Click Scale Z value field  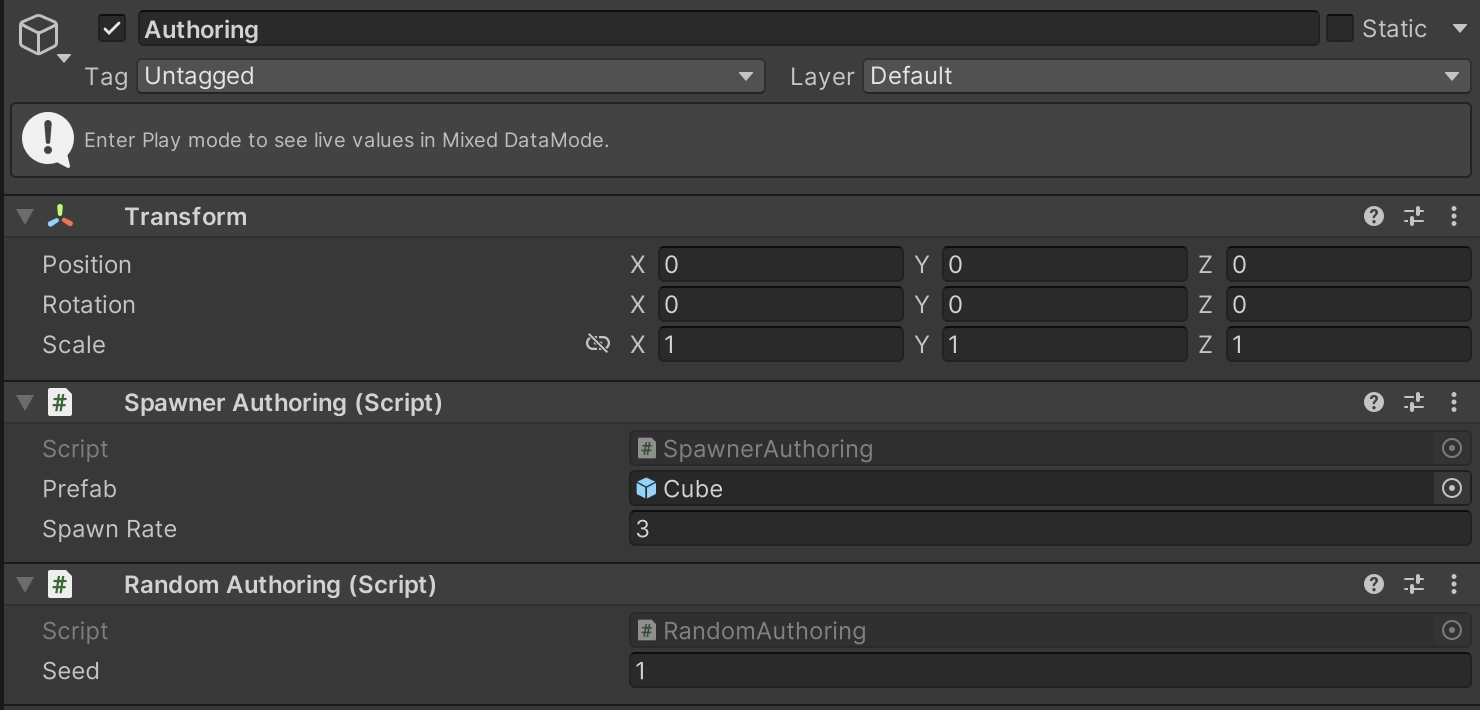1348,345
